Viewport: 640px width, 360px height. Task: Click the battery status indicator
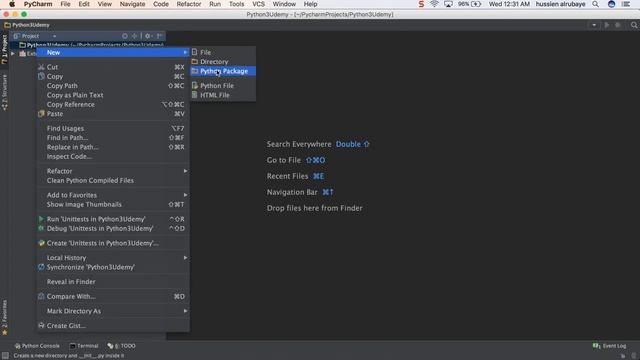(469, 4)
